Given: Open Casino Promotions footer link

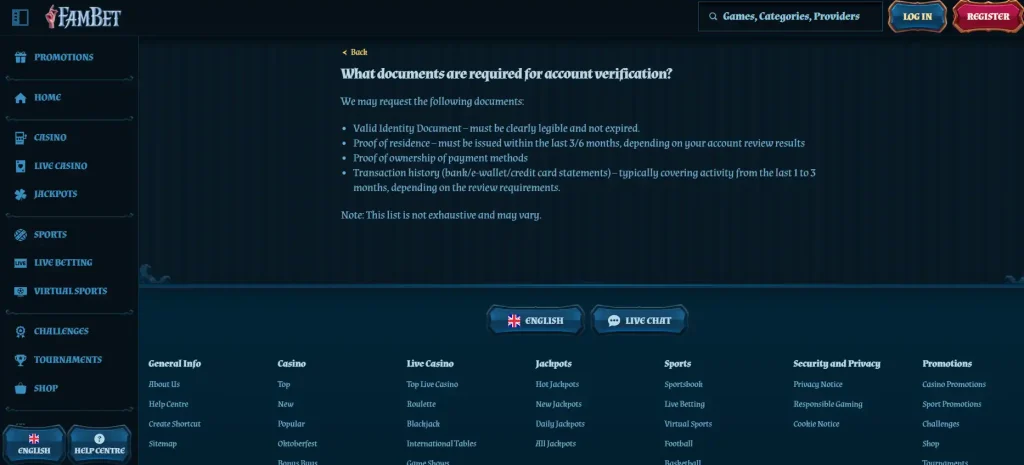Looking at the screenshot, I should pyautogui.click(x=954, y=384).
